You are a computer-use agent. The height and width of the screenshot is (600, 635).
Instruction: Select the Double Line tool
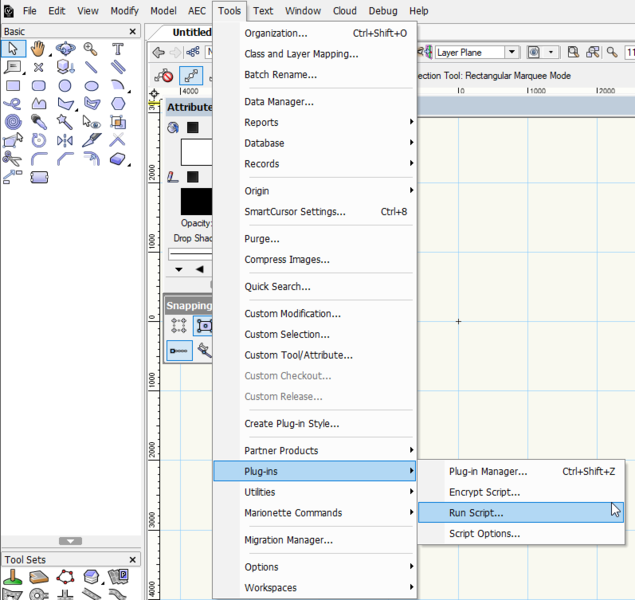click(x=118, y=67)
